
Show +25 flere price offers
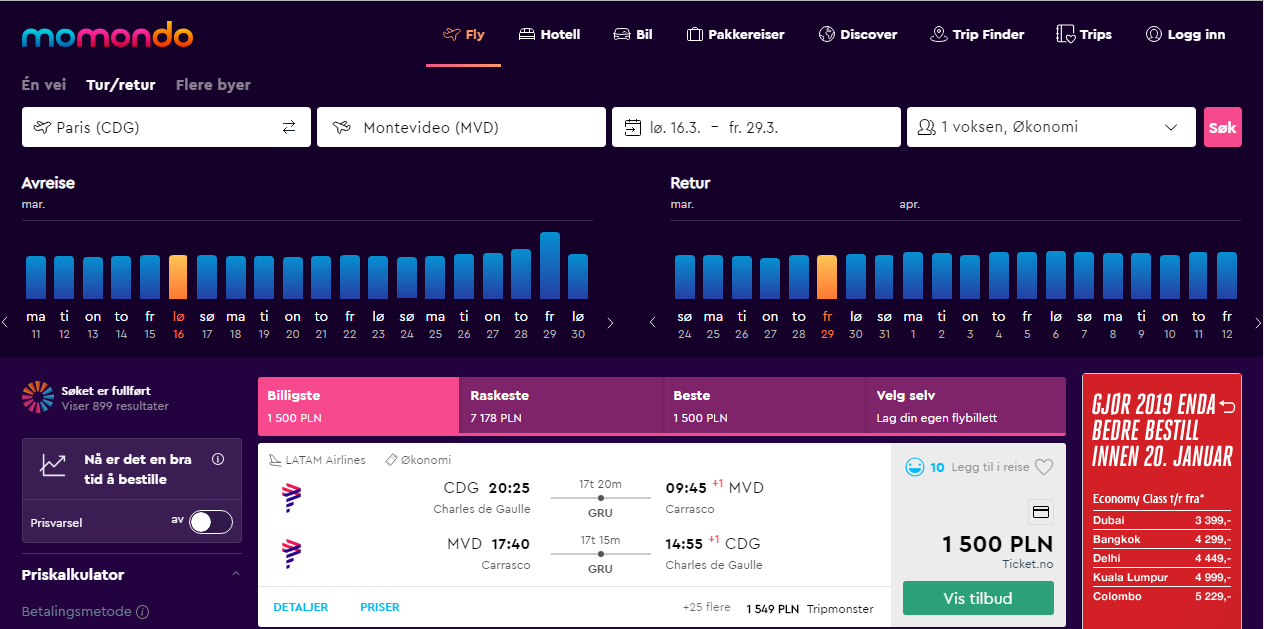click(707, 608)
